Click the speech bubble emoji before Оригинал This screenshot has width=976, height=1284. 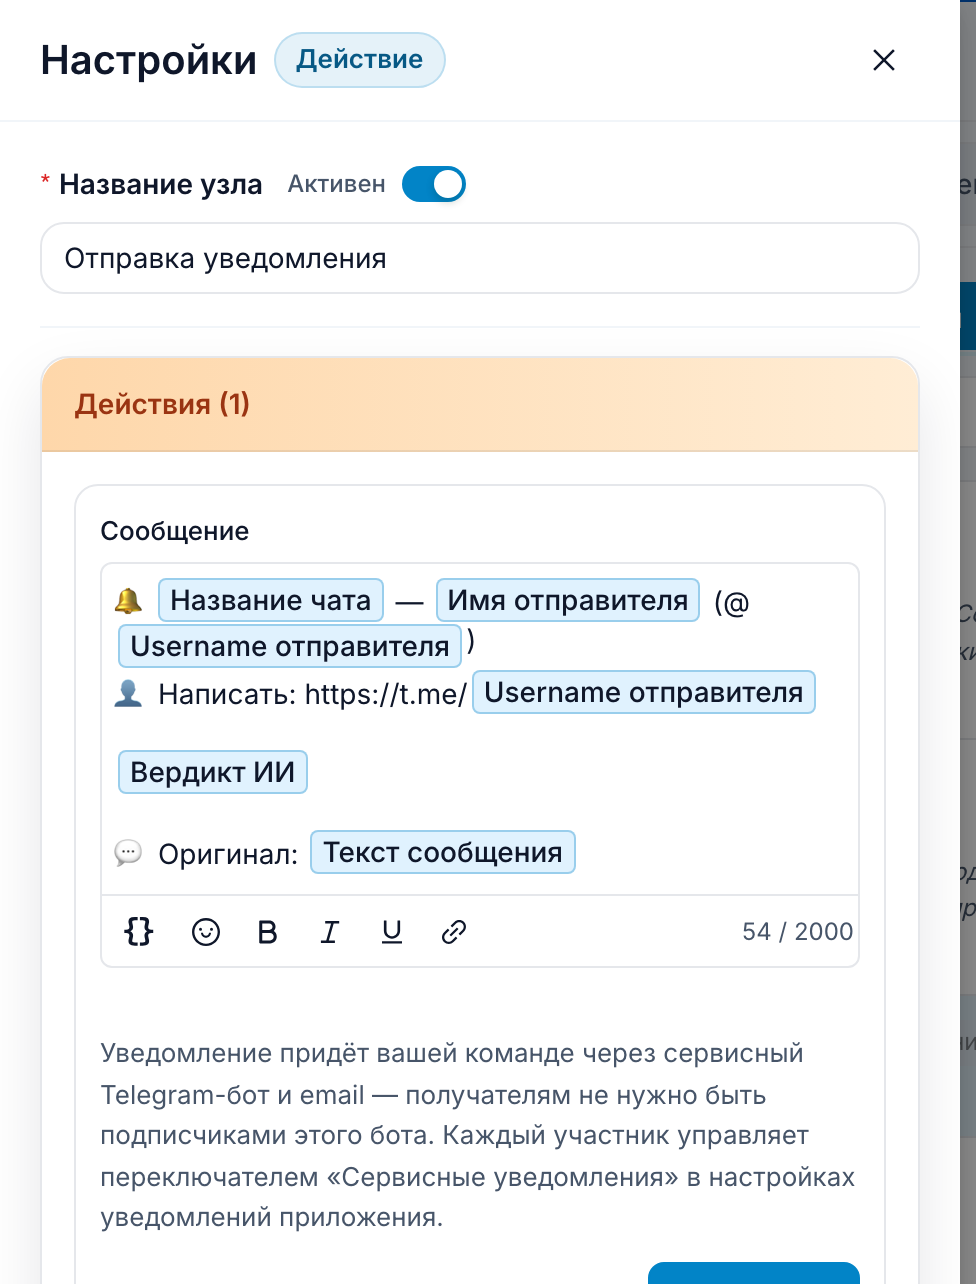click(x=128, y=853)
